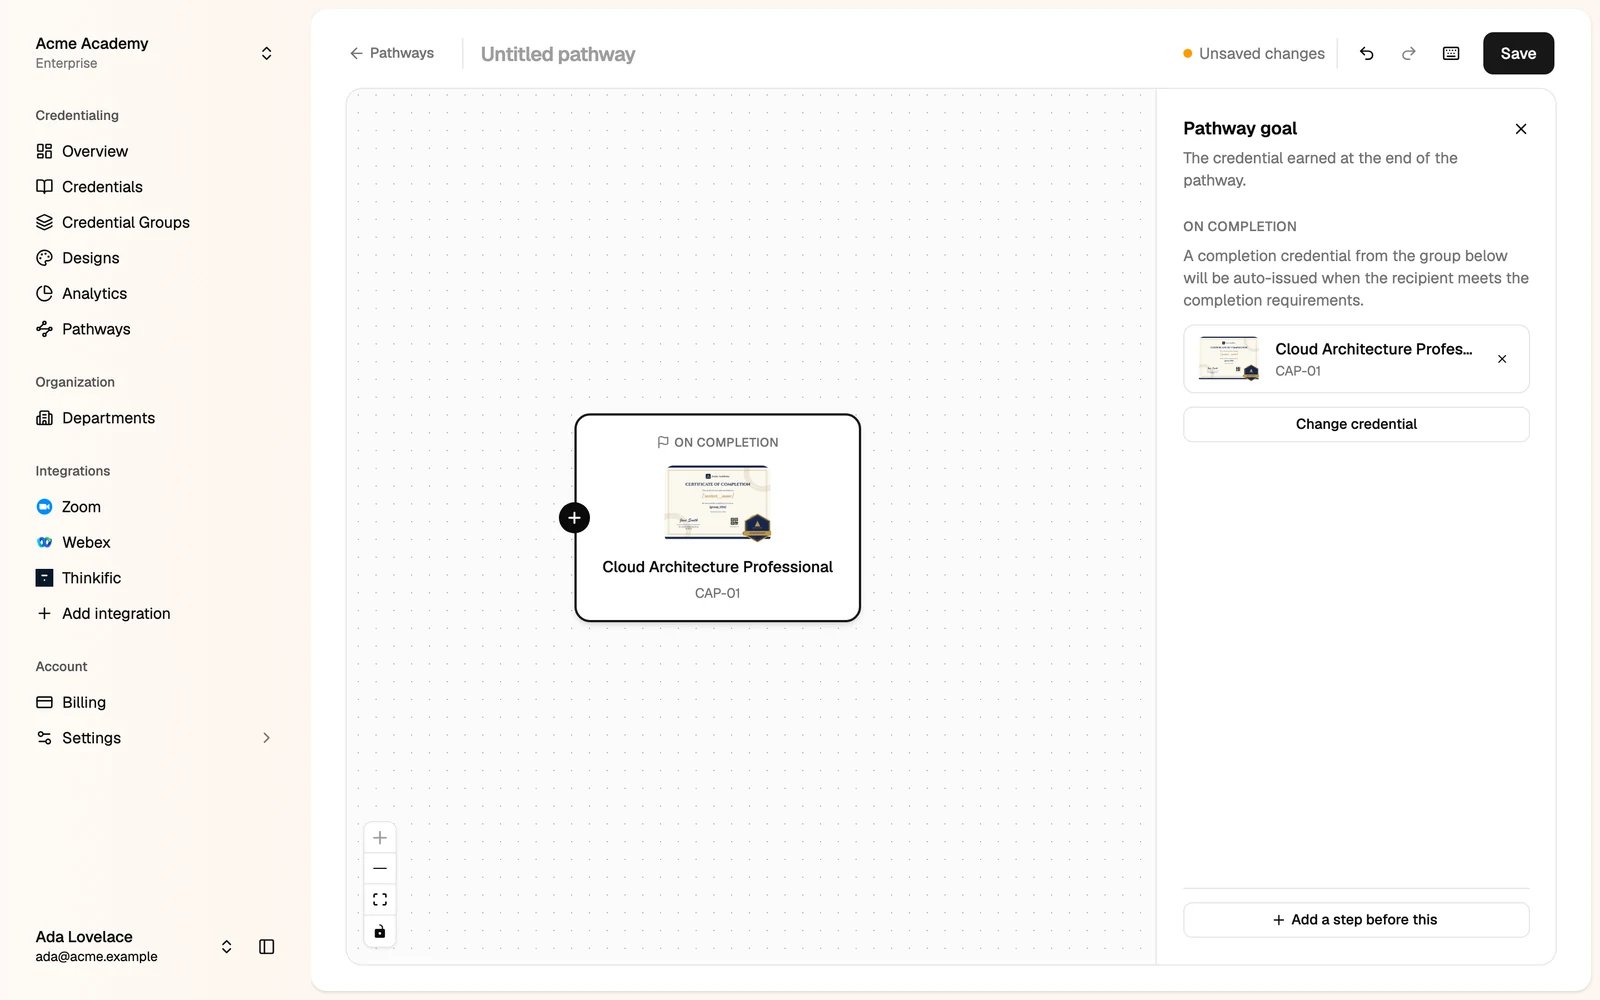This screenshot has width=1600, height=1000.
Task: Click Change credential button
Action: point(1356,424)
